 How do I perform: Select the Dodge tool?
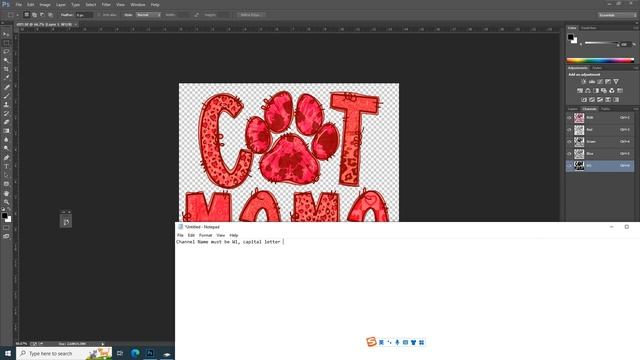pyautogui.click(x=6, y=148)
